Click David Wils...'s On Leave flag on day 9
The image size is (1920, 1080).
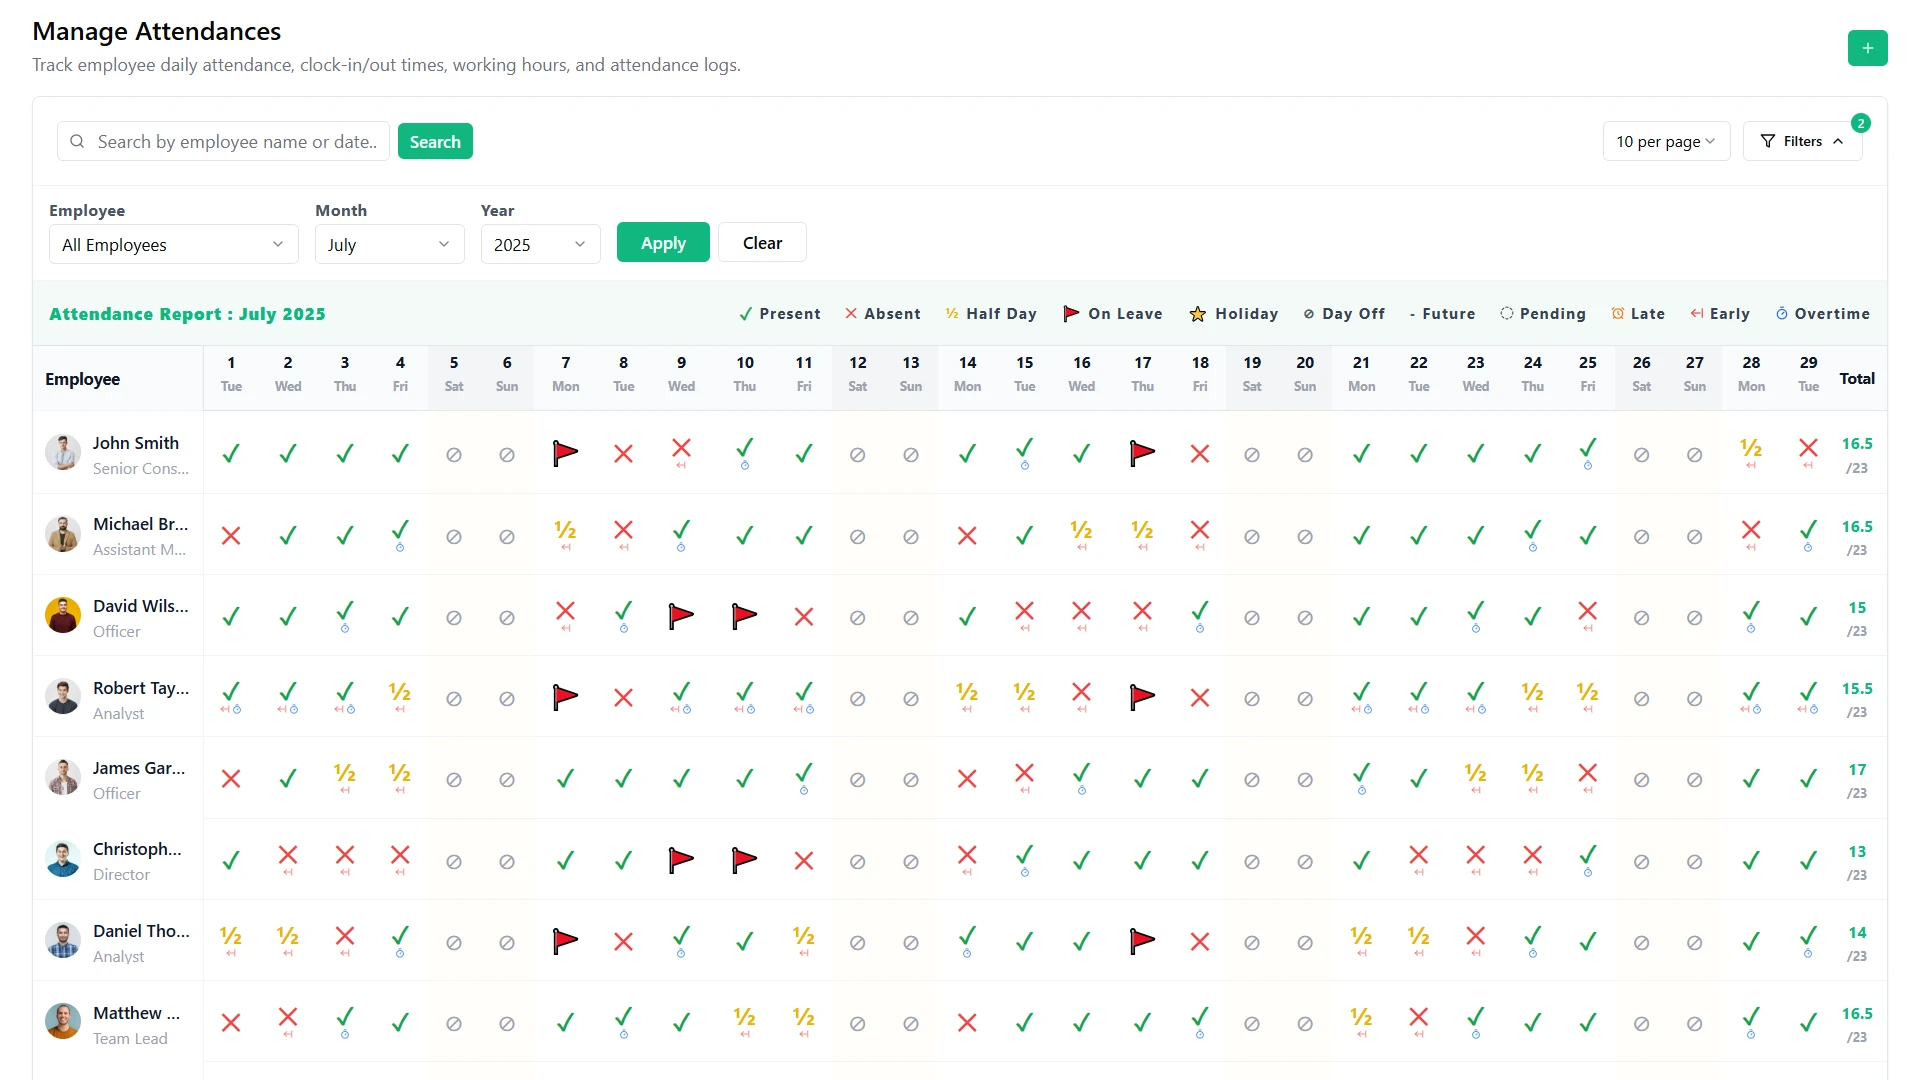(681, 617)
